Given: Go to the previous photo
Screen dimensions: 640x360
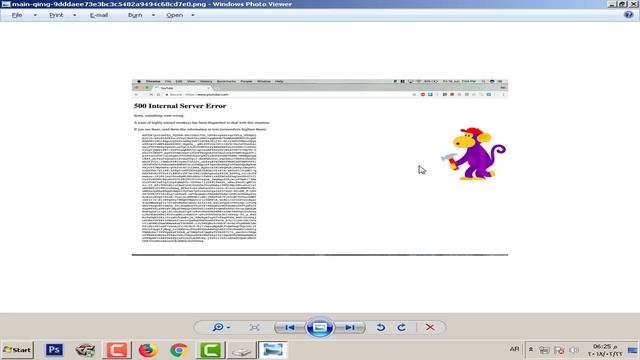Looking at the screenshot, I should coord(290,327).
